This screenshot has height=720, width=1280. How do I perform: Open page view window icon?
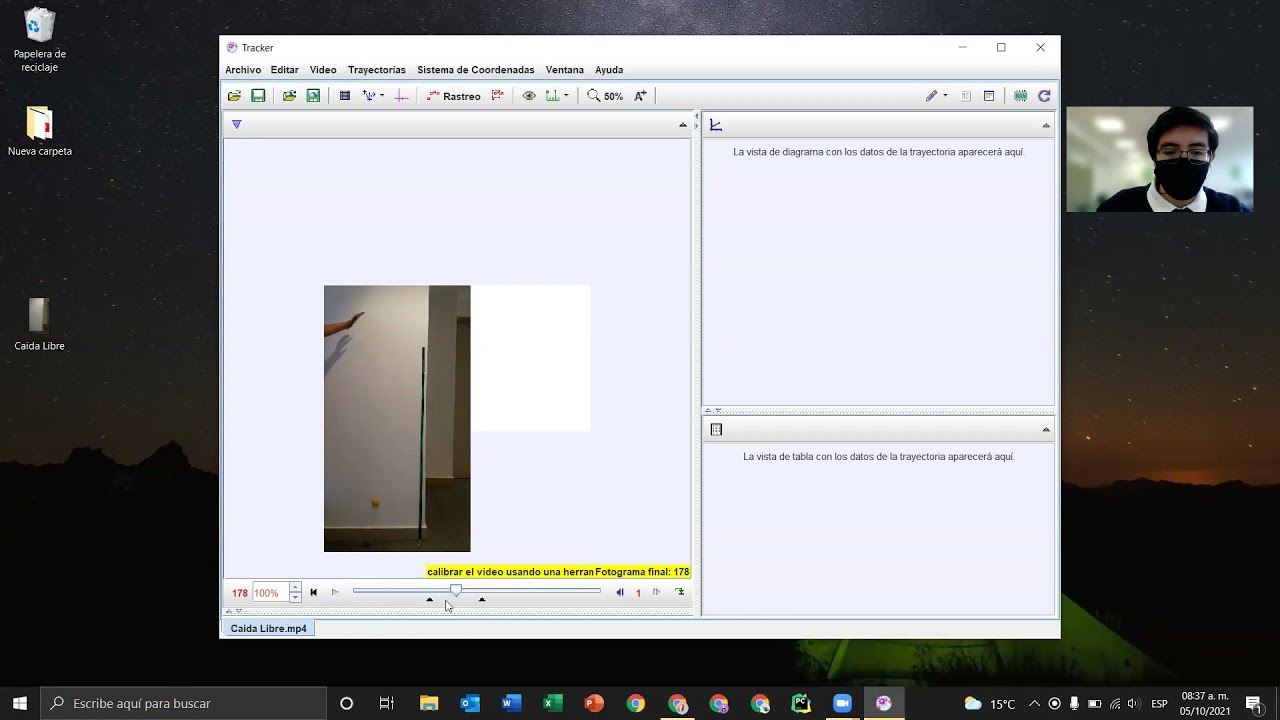[989, 96]
